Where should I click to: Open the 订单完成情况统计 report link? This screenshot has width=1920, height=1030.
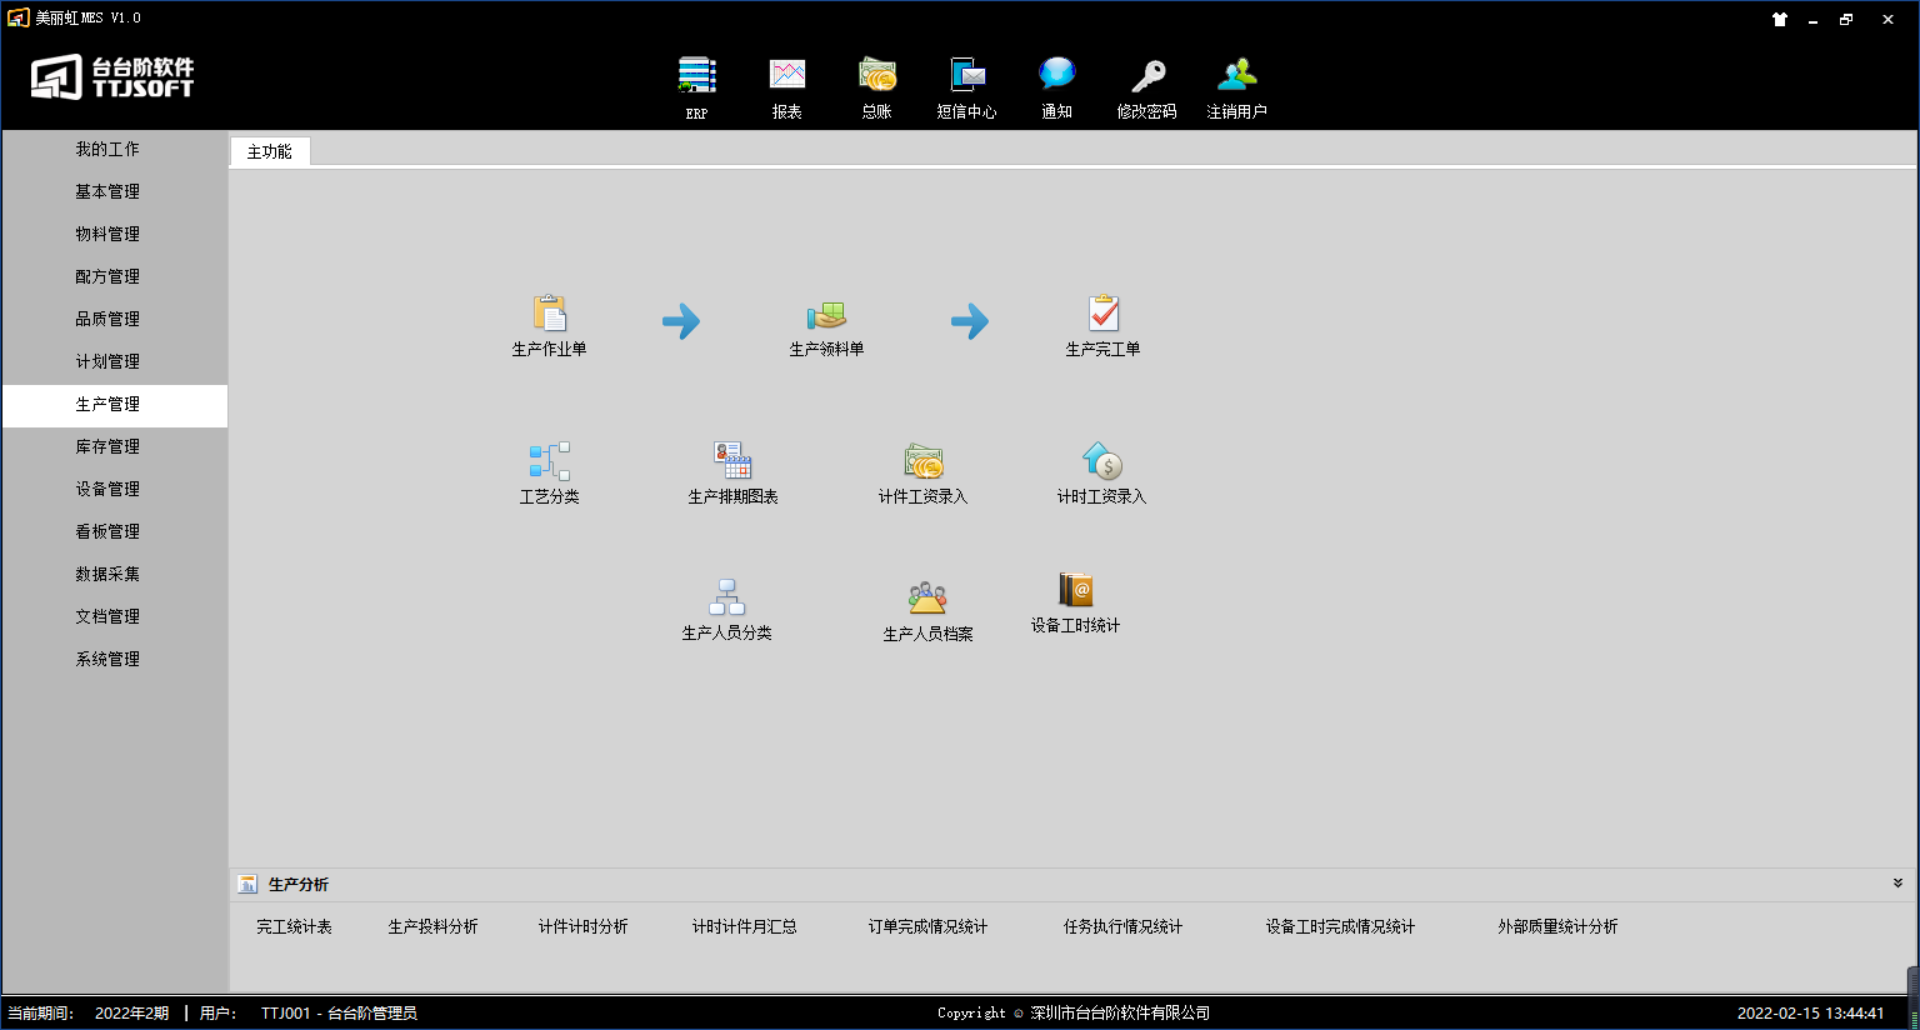point(927,927)
